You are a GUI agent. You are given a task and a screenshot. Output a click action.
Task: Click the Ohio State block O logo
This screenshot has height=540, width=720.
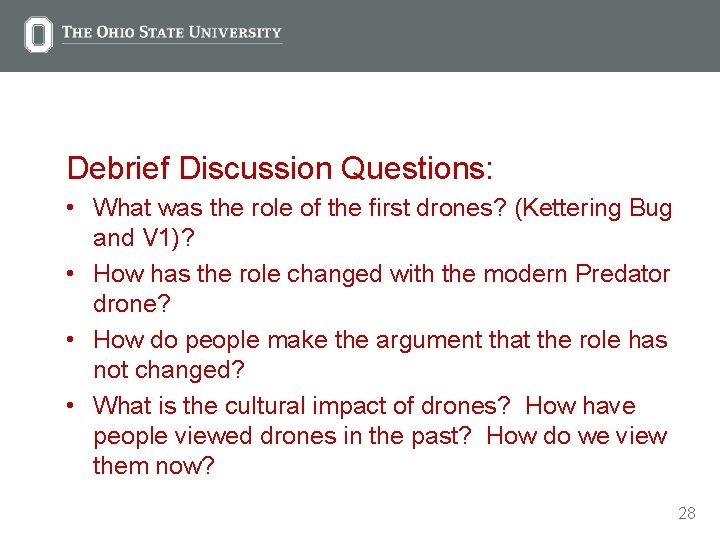click(38, 35)
